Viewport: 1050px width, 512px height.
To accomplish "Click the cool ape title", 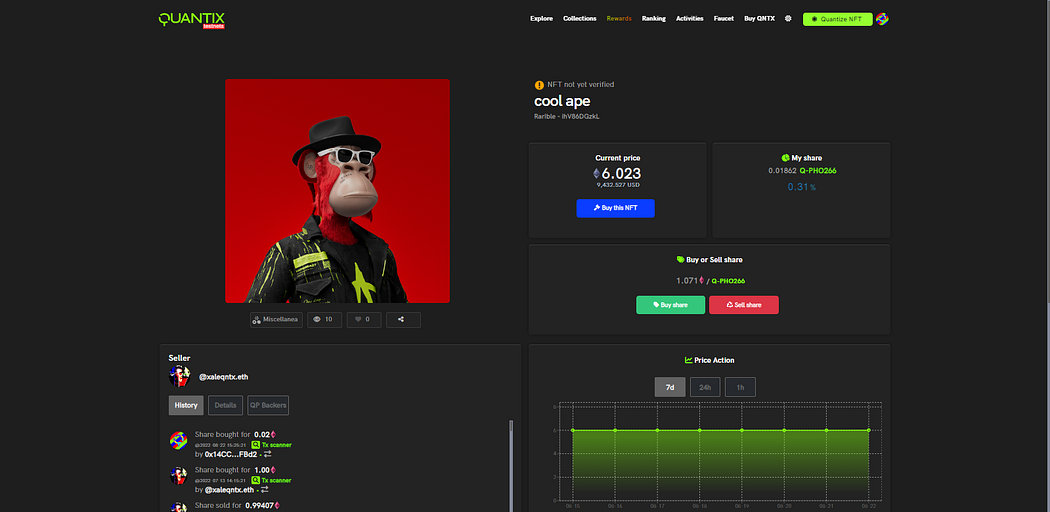I will (562, 101).
